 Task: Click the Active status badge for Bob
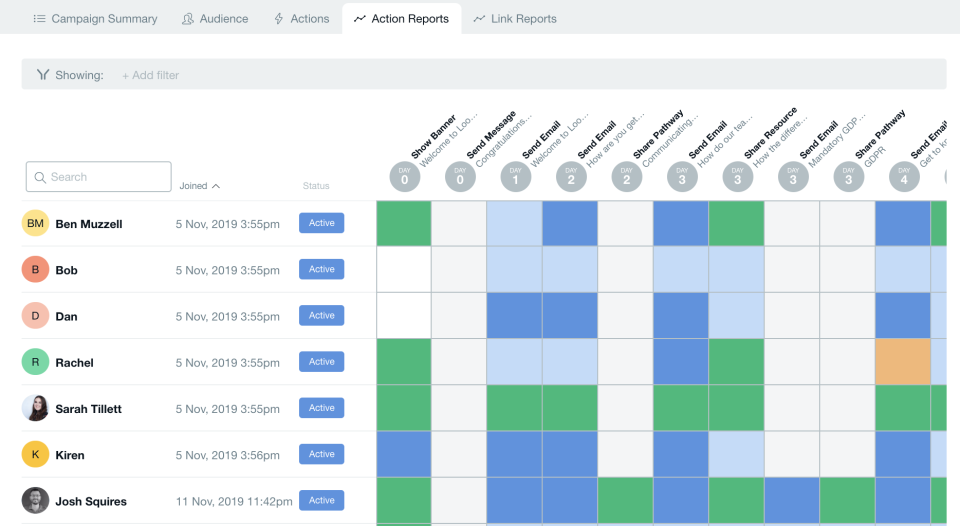[321, 269]
